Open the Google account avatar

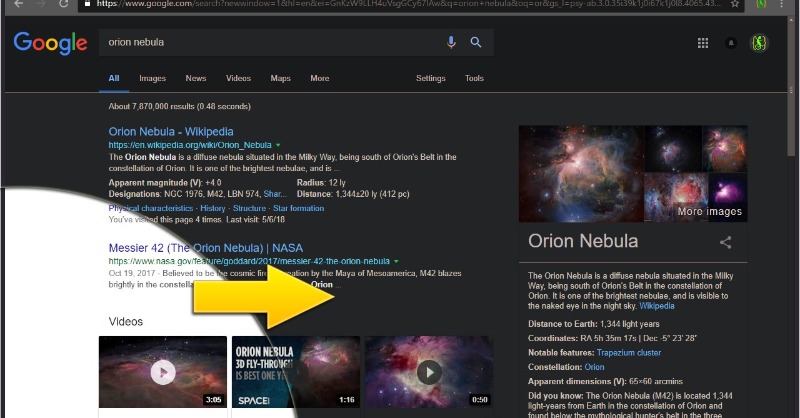click(759, 43)
